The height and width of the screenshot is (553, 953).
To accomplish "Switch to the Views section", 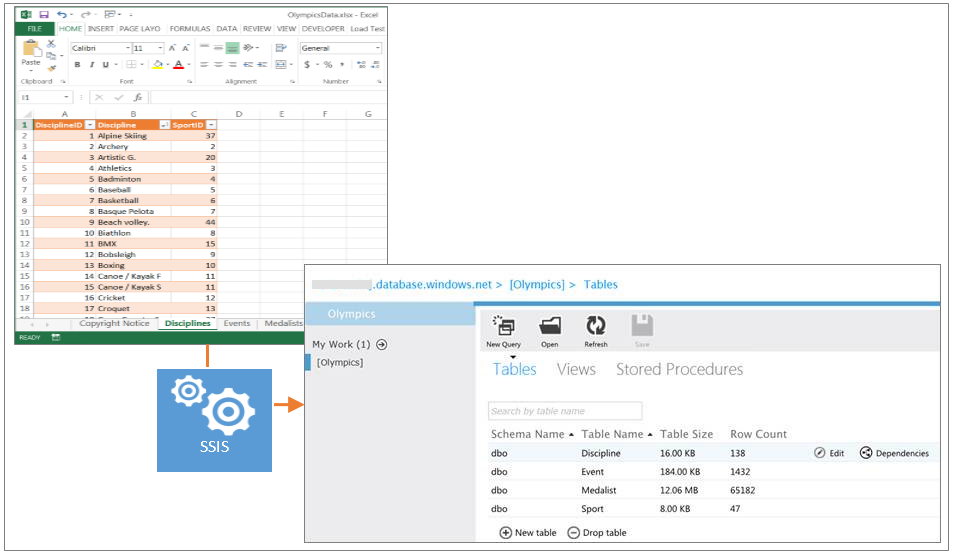I will coord(576,369).
